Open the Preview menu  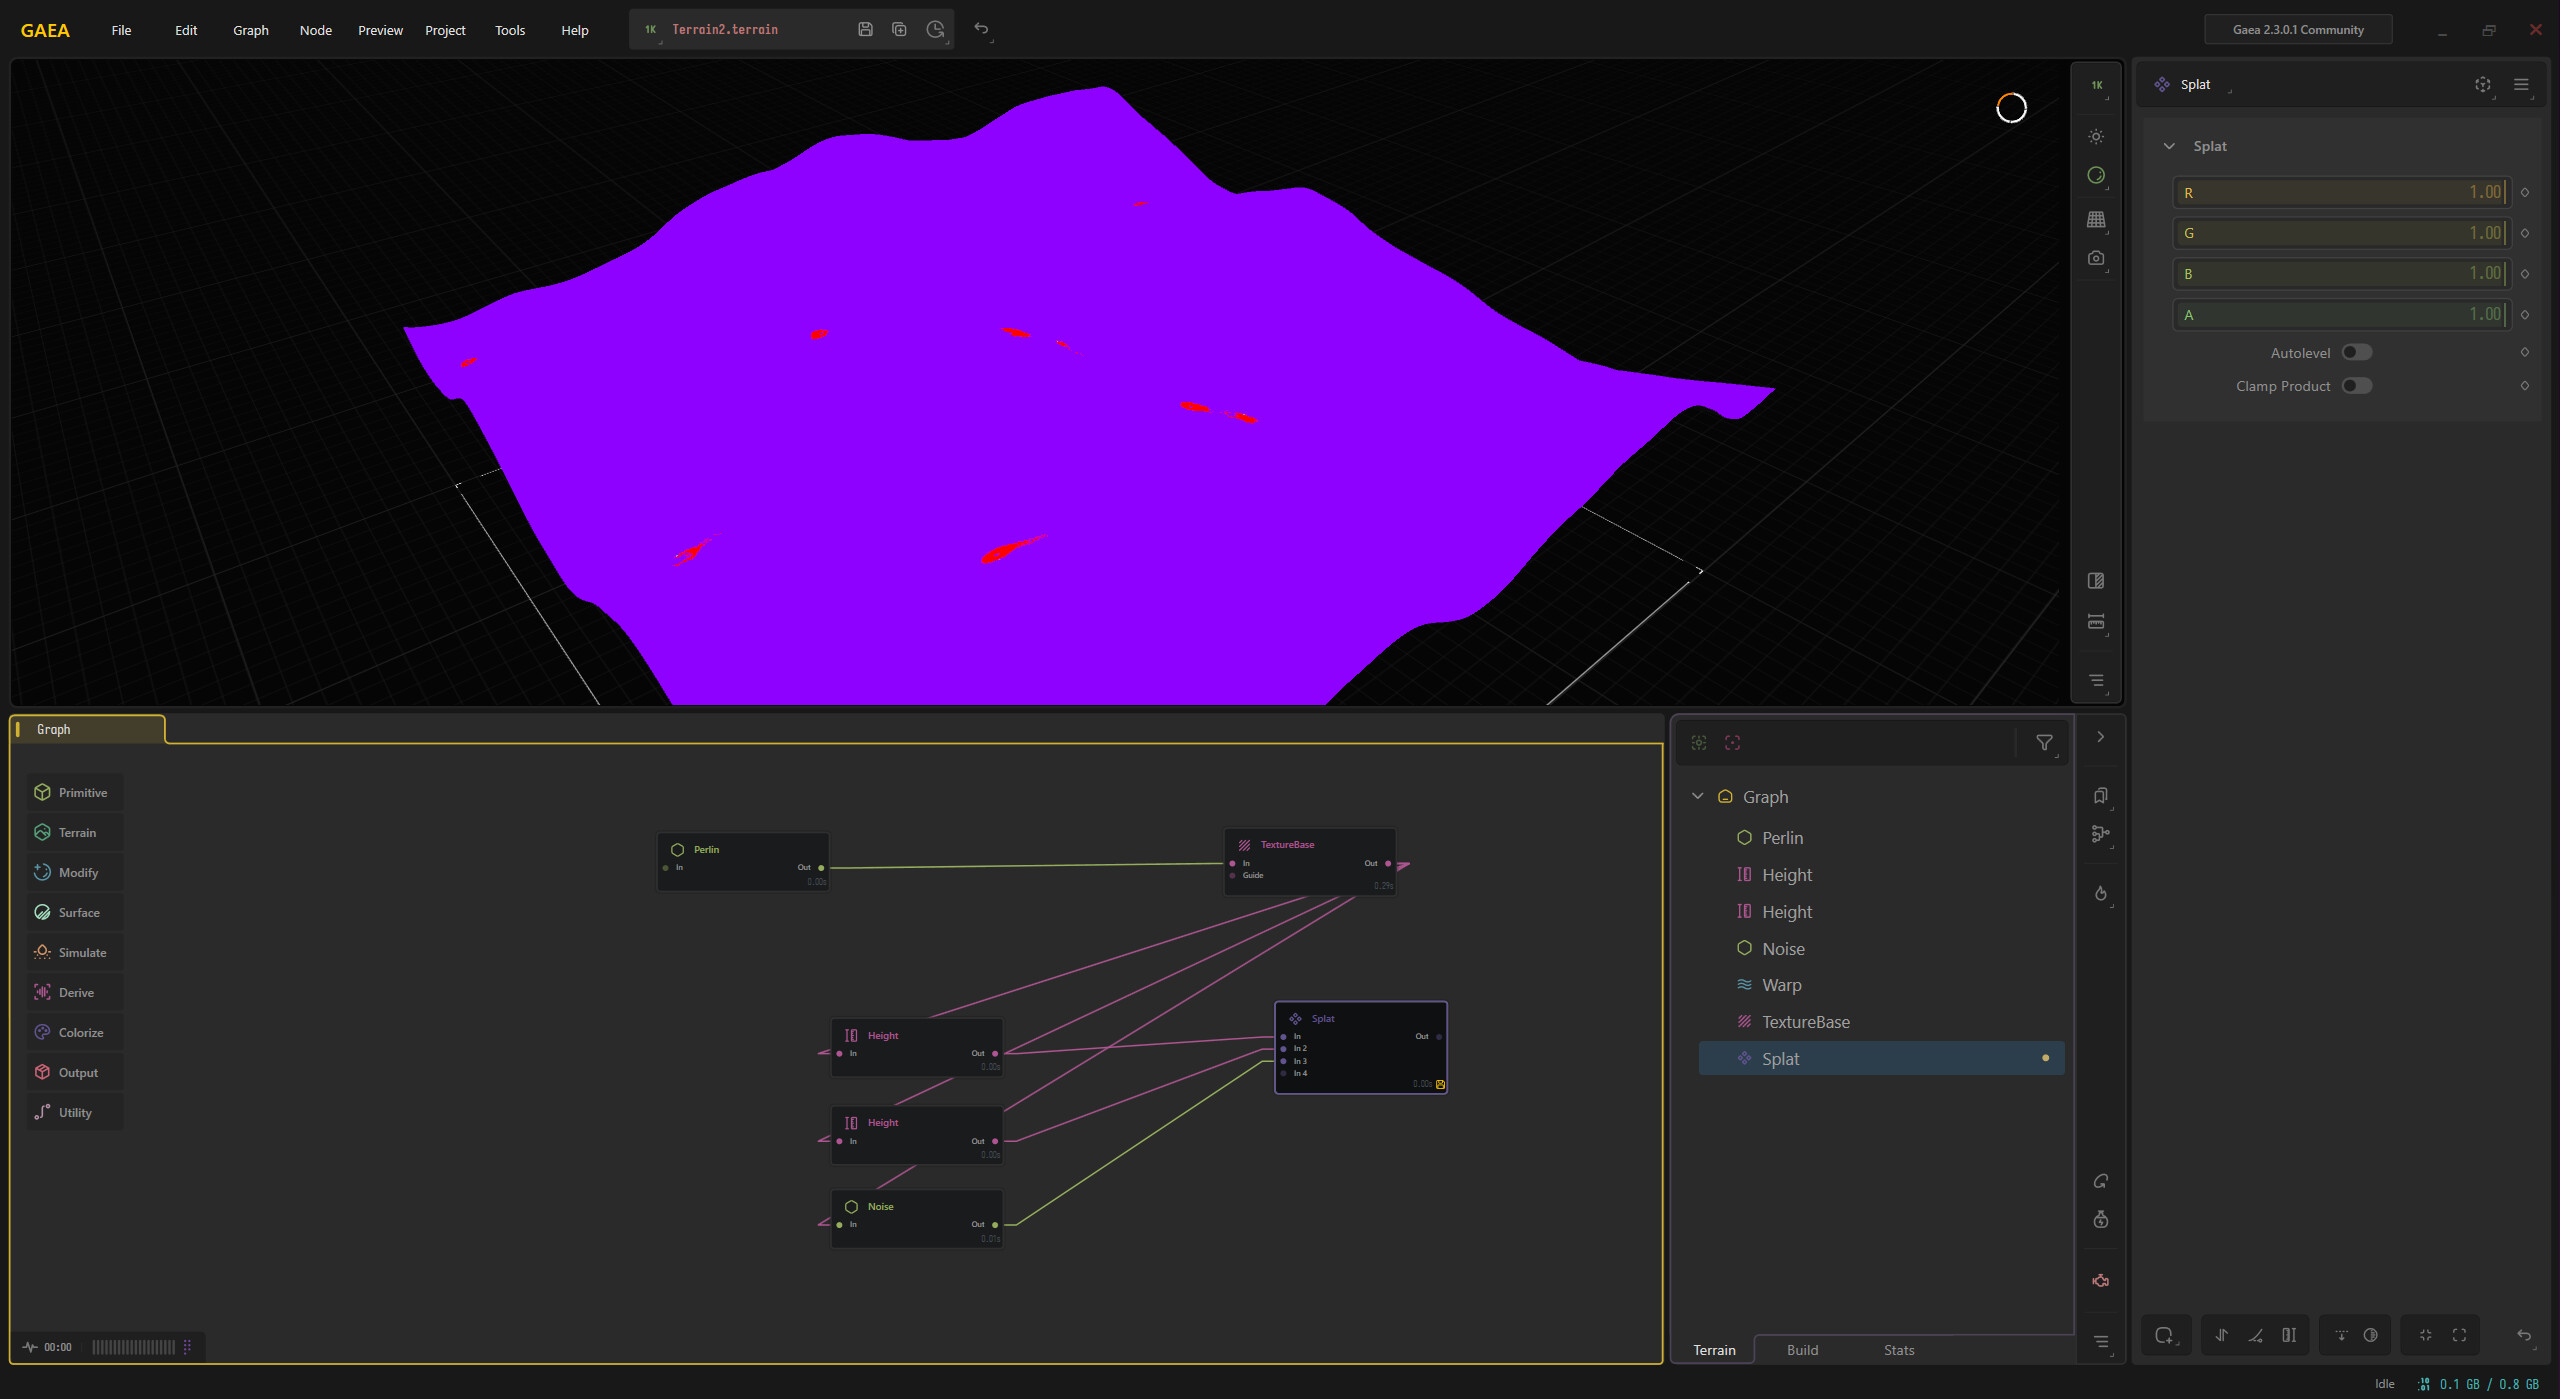pos(380,30)
